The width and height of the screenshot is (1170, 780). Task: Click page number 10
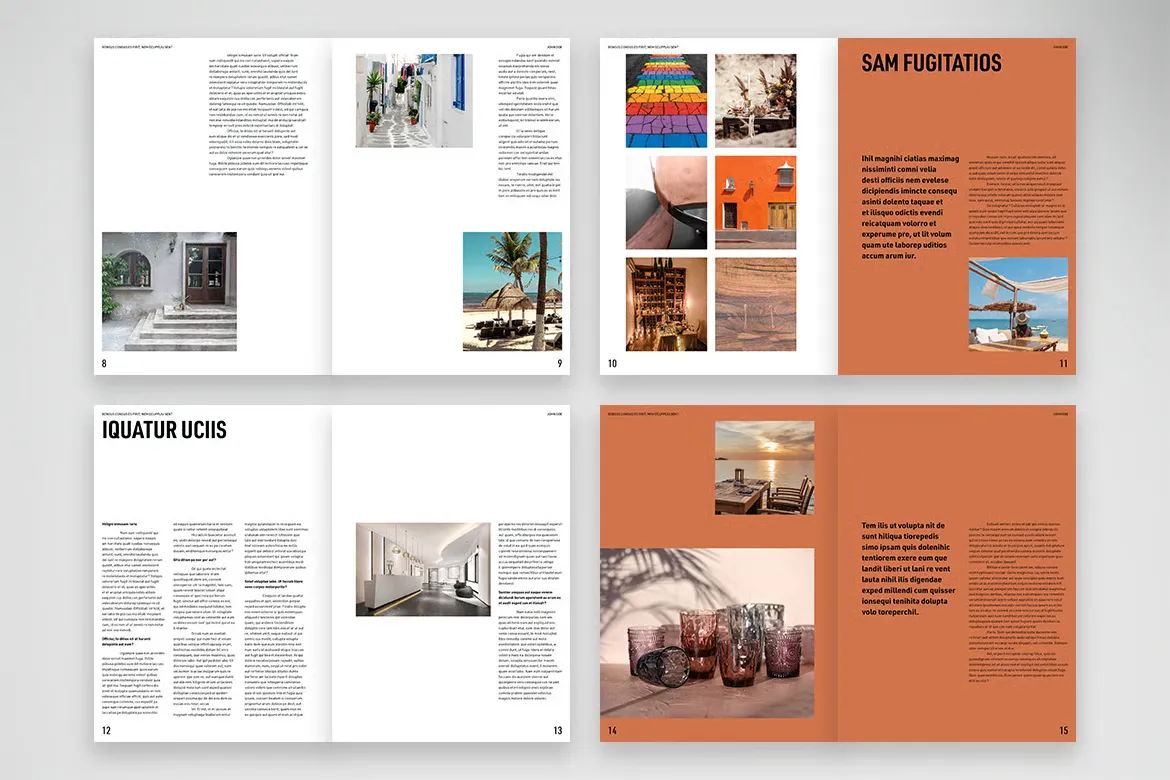click(612, 364)
